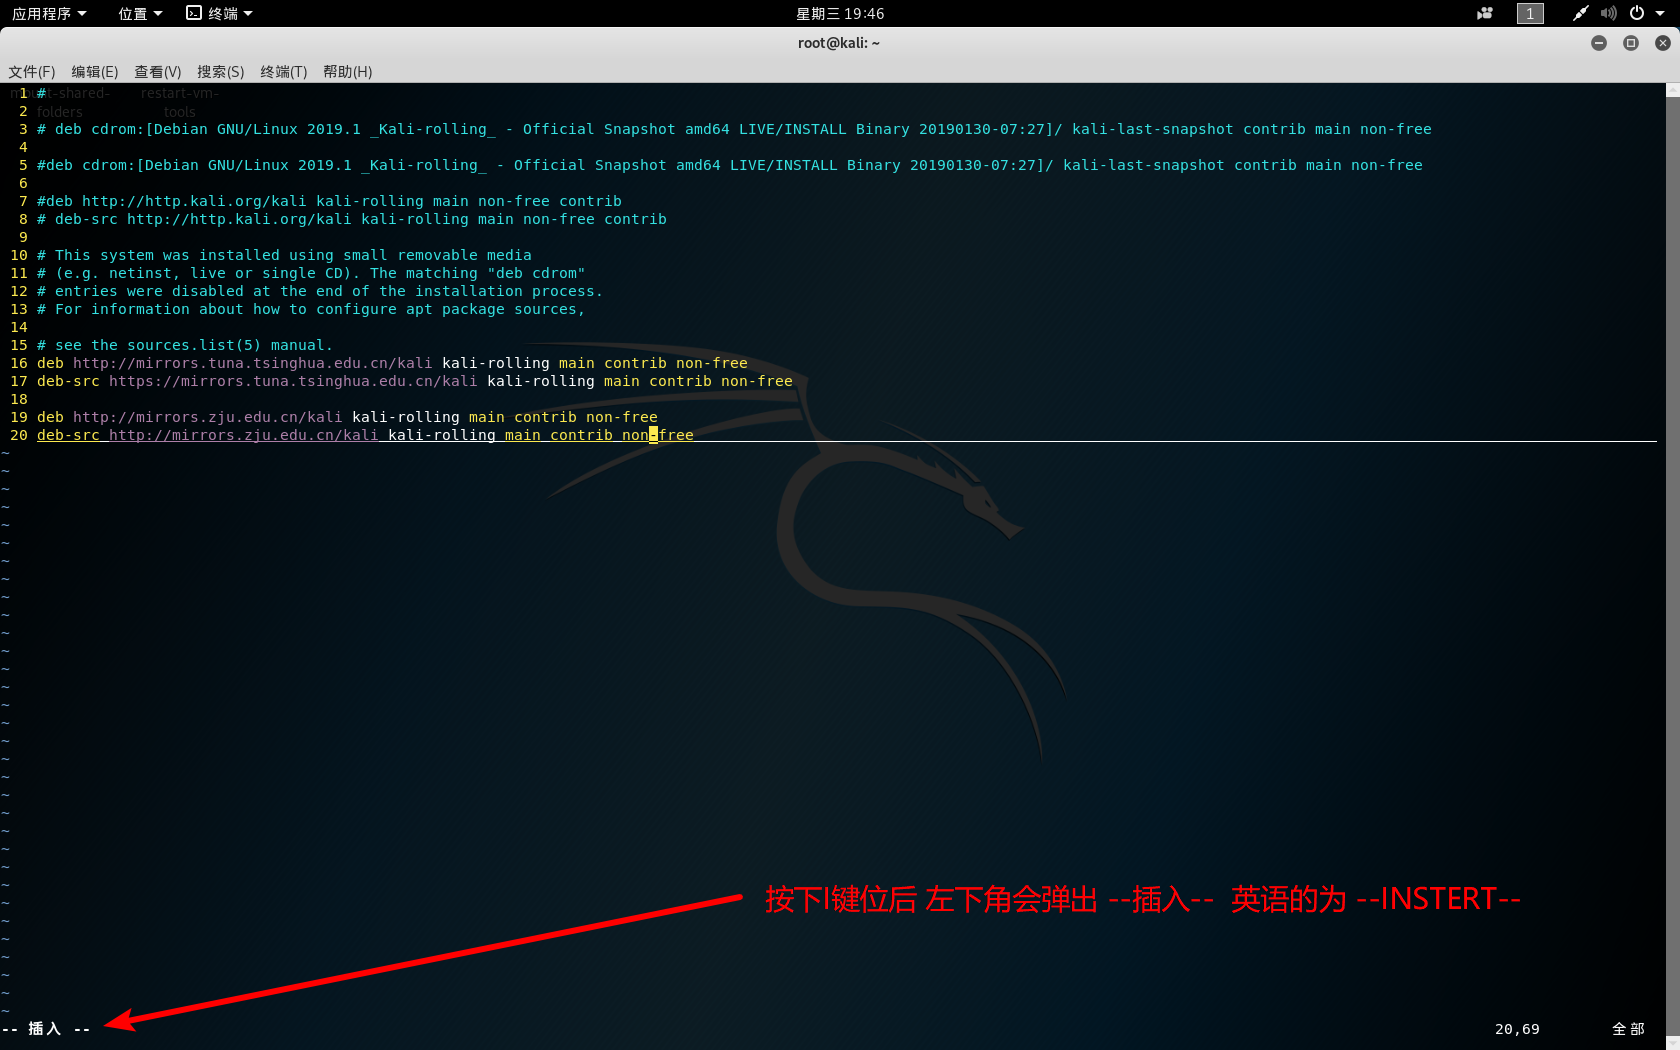Click the zju mirror URL on line 19
Screen dimensions: 1680x1050
click(208, 417)
